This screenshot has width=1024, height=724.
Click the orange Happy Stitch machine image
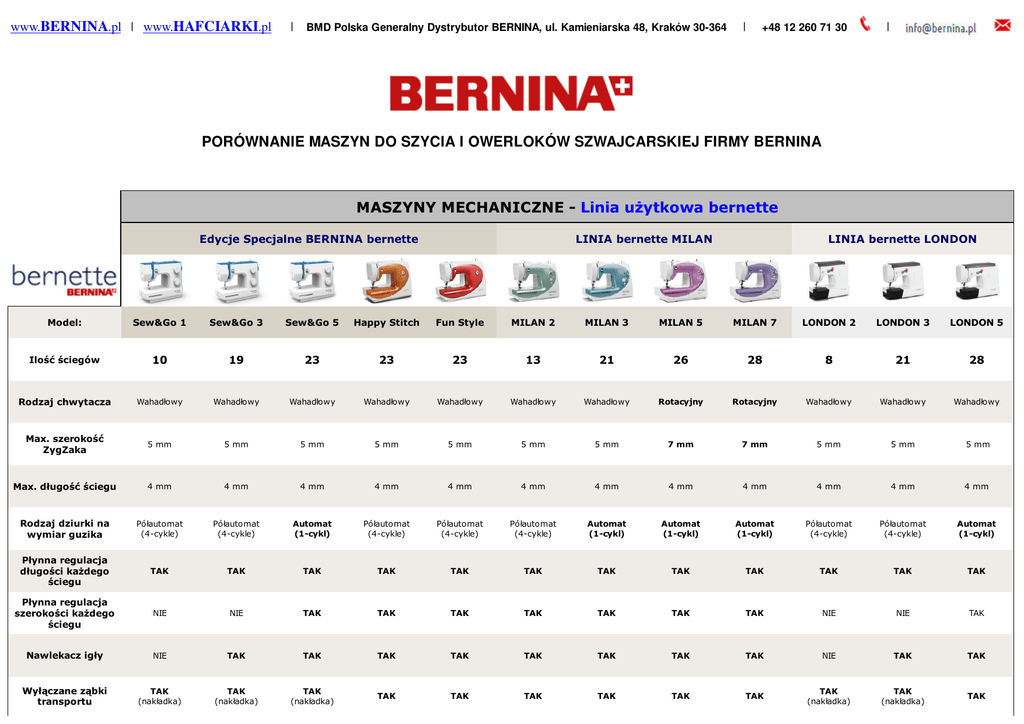coord(386,281)
